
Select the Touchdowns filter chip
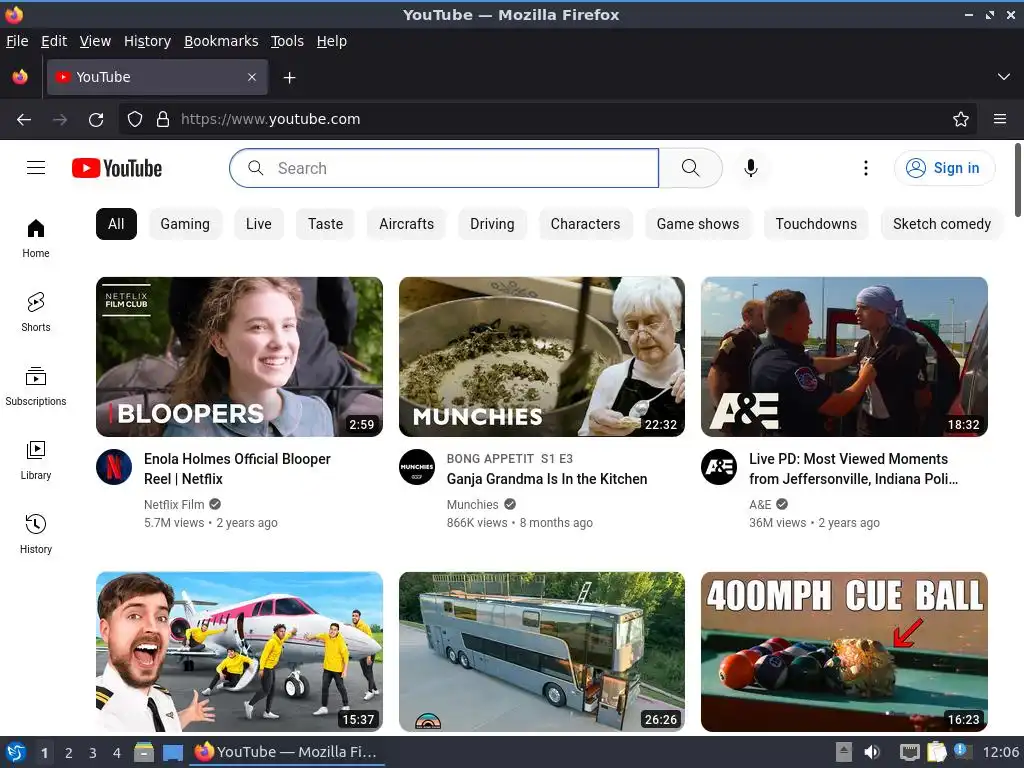816,224
